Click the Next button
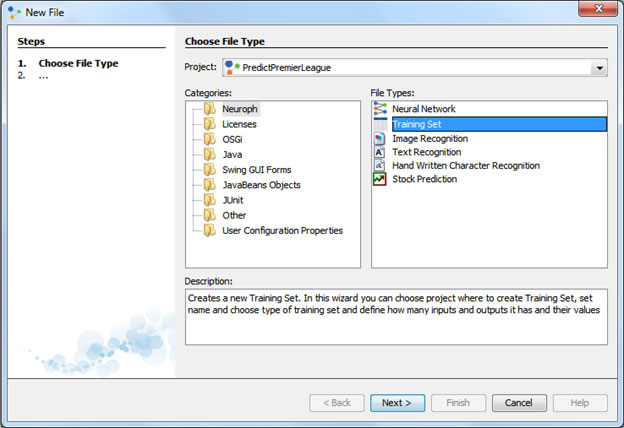The image size is (624, 428). [397, 403]
